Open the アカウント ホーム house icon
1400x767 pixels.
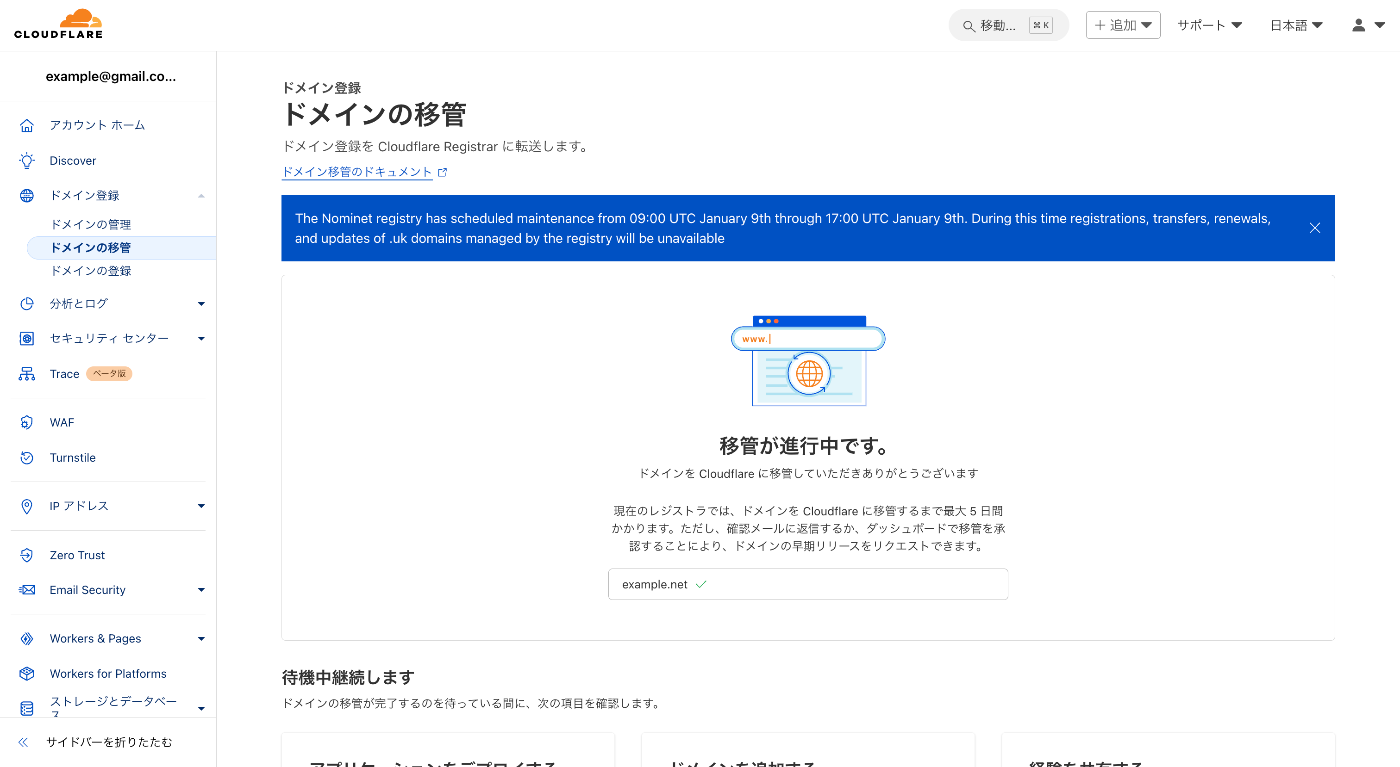click(x=27, y=125)
